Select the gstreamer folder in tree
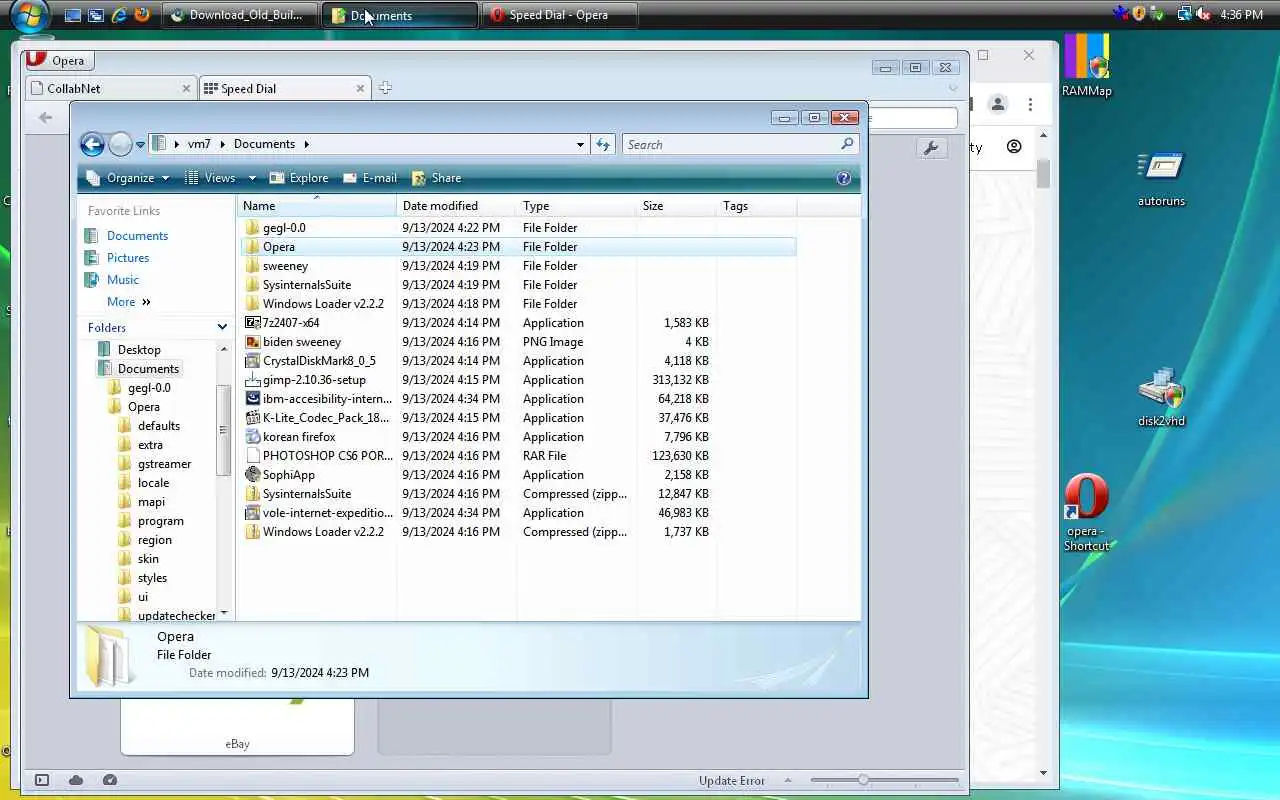The image size is (1280, 800). point(164,464)
